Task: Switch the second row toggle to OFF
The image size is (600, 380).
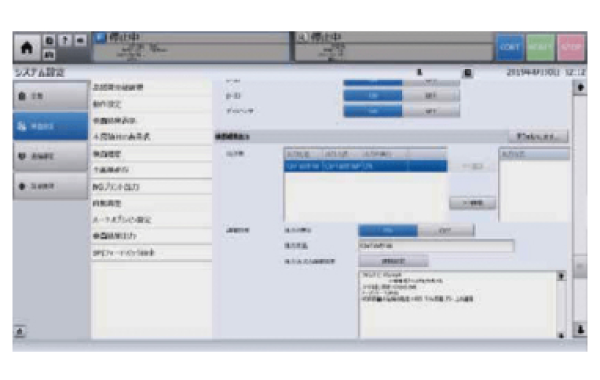Action: [x=431, y=96]
